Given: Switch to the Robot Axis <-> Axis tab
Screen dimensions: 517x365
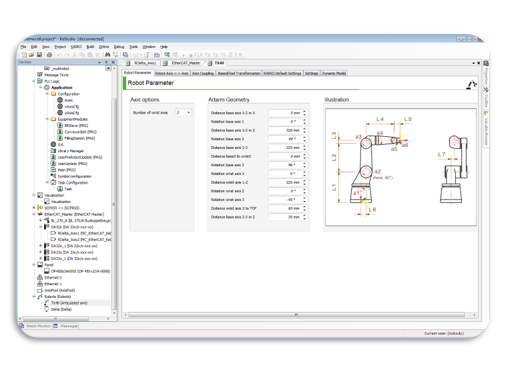Looking at the screenshot, I should pyautogui.click(x=172, y=73).
